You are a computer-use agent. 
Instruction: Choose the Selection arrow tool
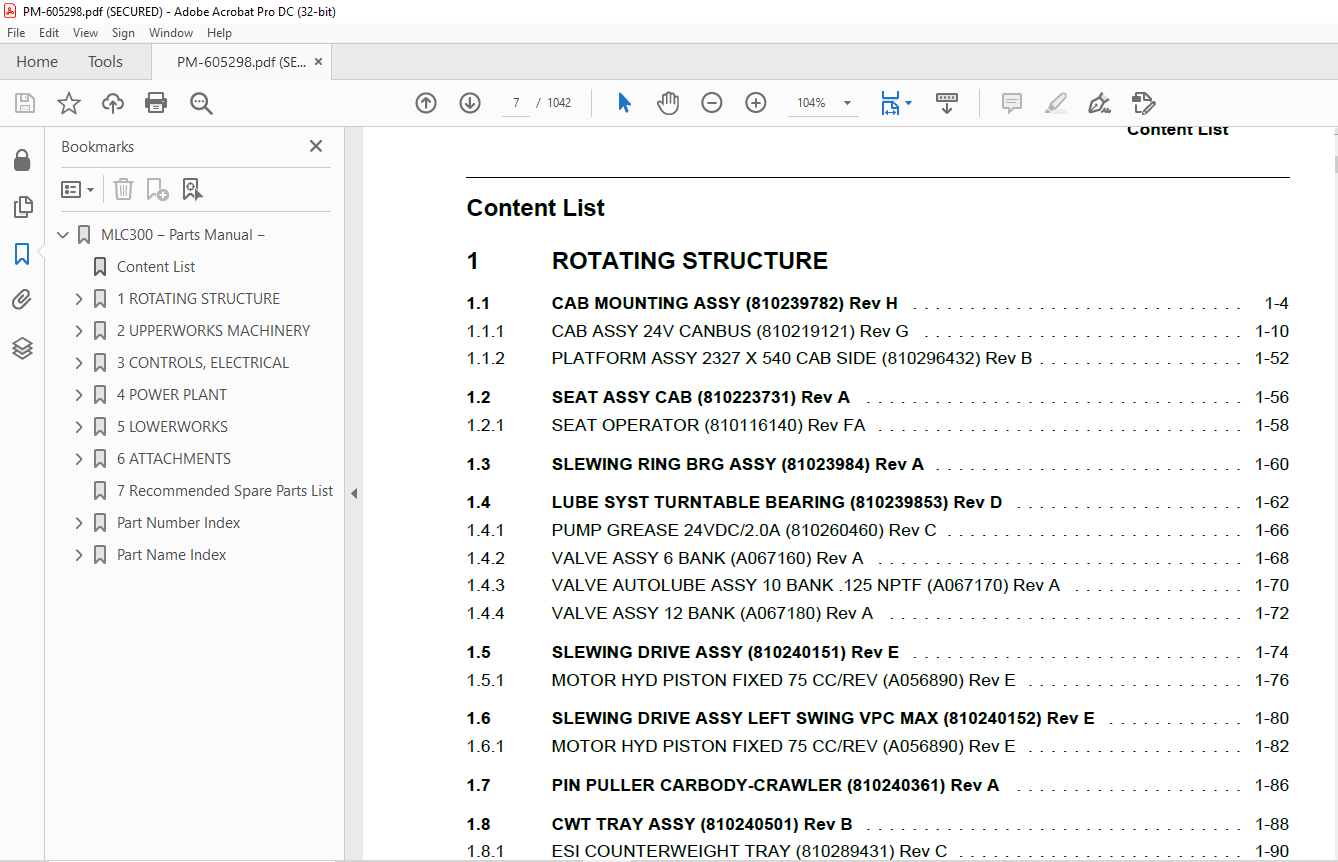(625, 103)
